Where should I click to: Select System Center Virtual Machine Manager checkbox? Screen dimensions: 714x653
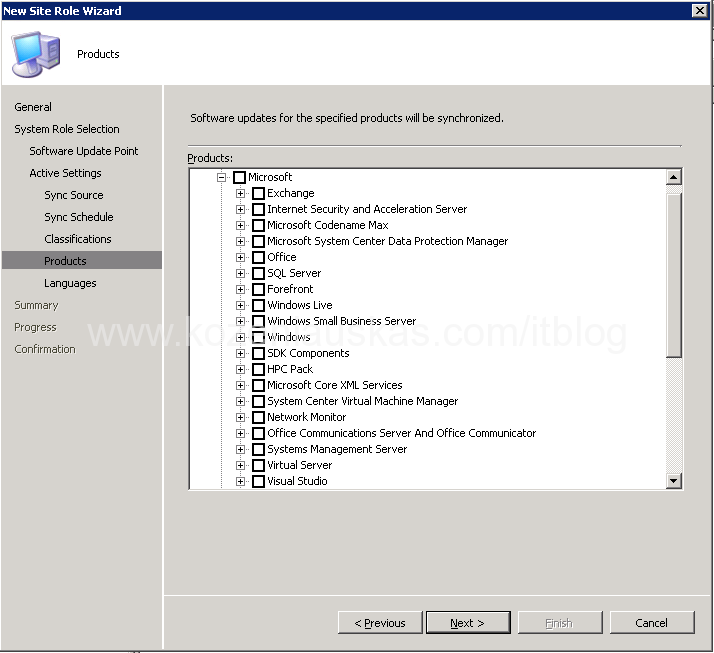point(258,401)
